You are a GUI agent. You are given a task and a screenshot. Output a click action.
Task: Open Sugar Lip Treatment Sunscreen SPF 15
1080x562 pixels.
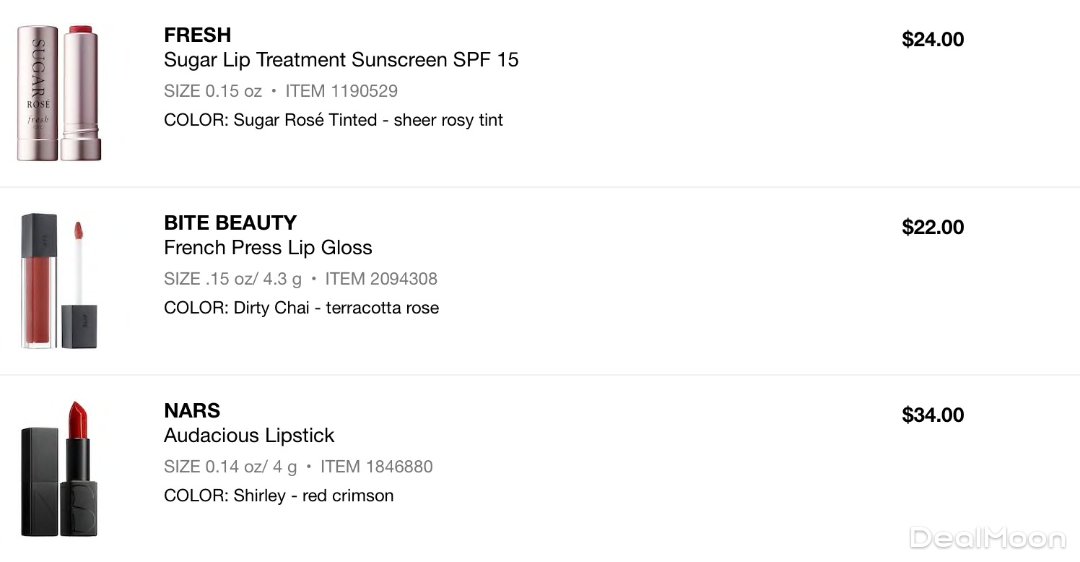(341, 60)
